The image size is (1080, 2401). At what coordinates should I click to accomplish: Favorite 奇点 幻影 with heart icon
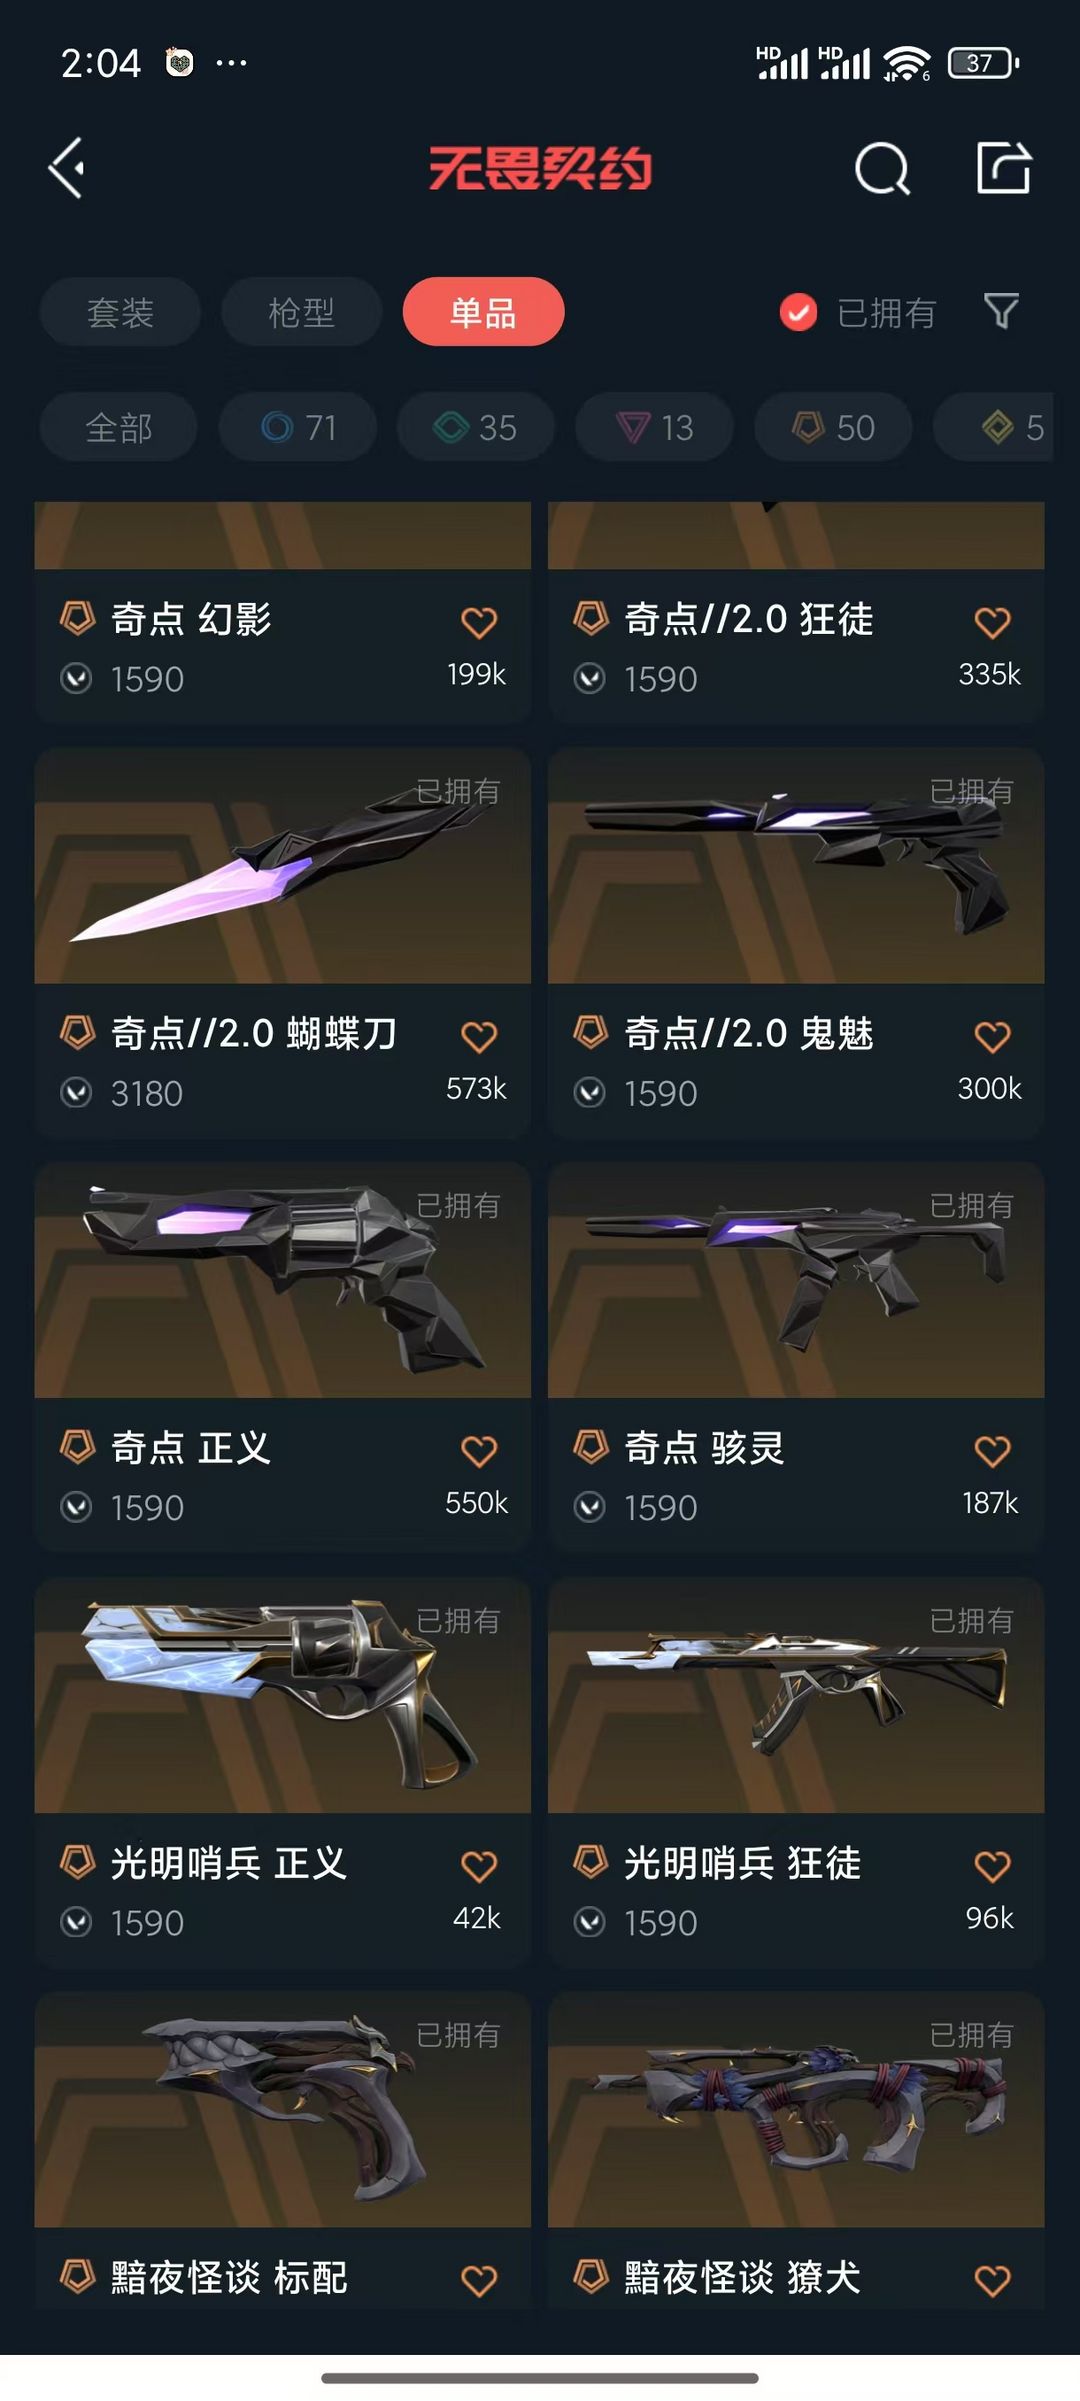(479, 622)
